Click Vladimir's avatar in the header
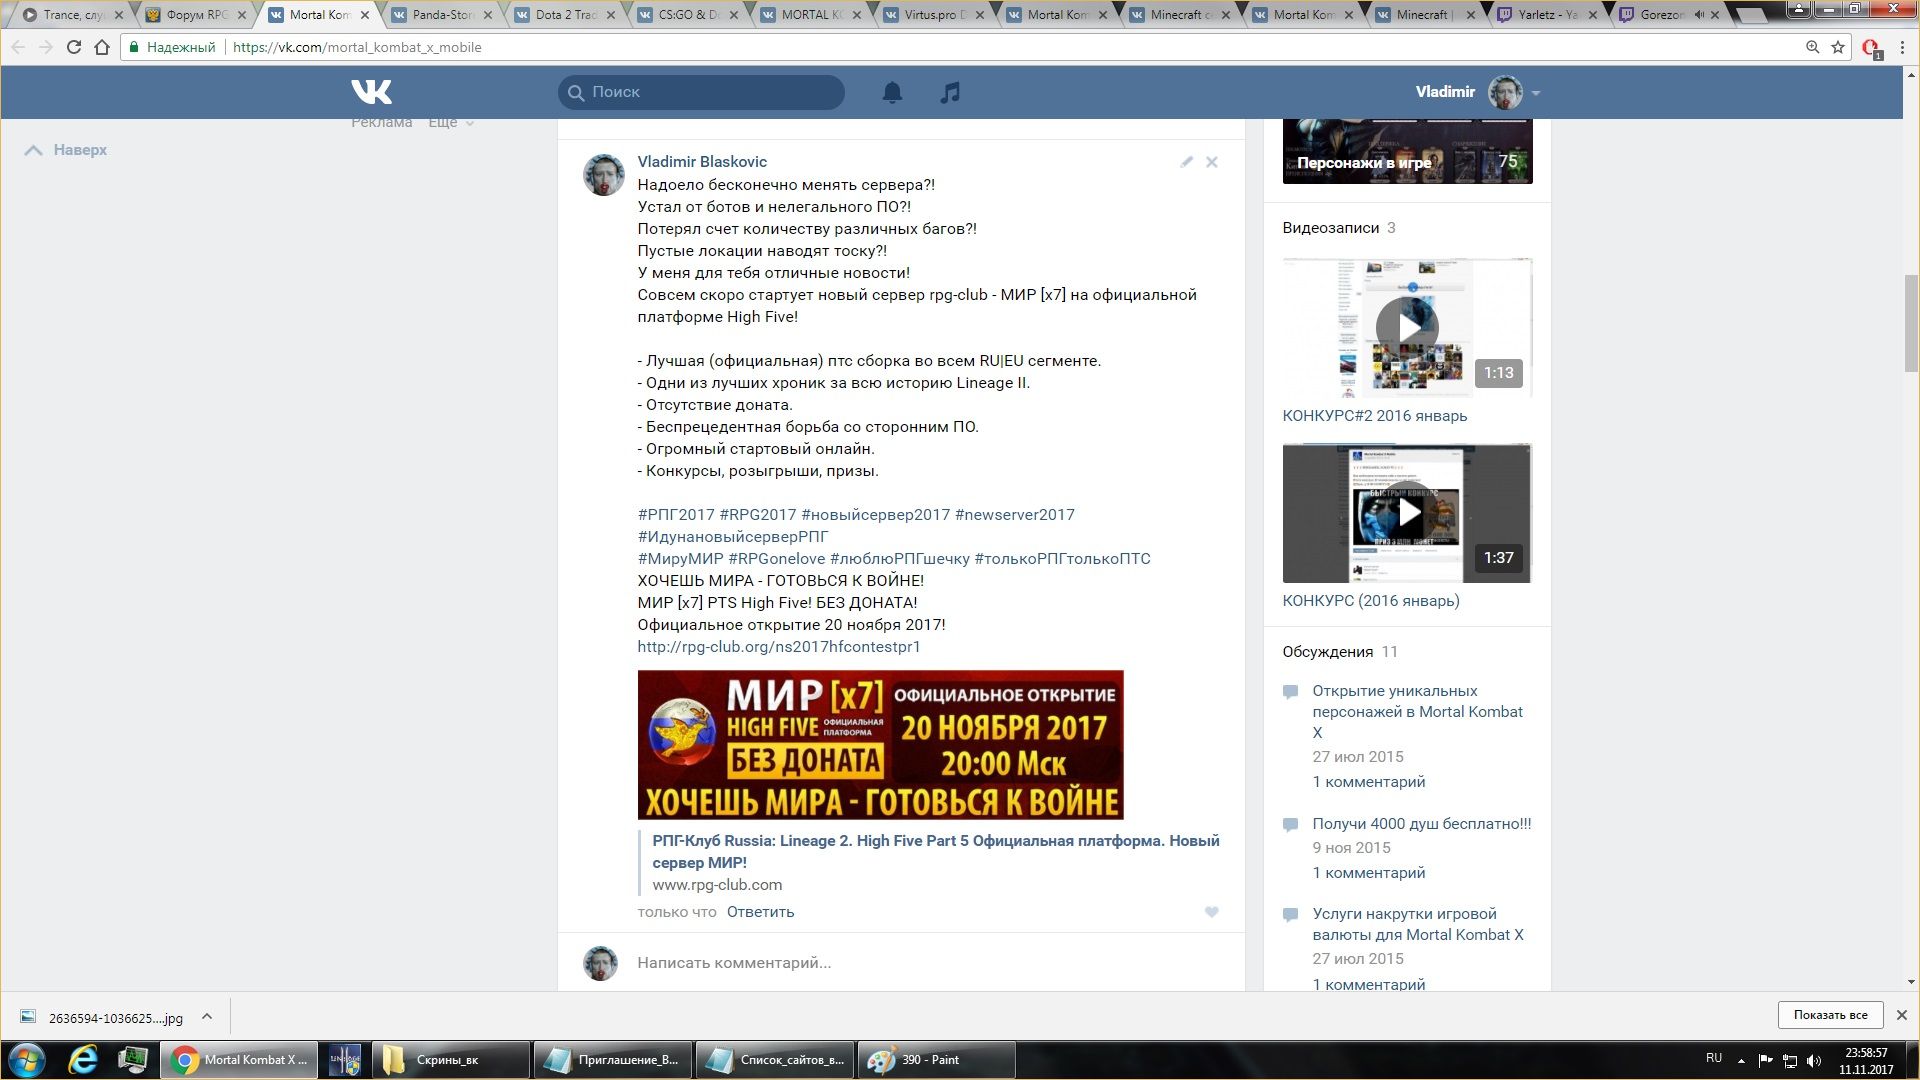 click(1505, 92)
